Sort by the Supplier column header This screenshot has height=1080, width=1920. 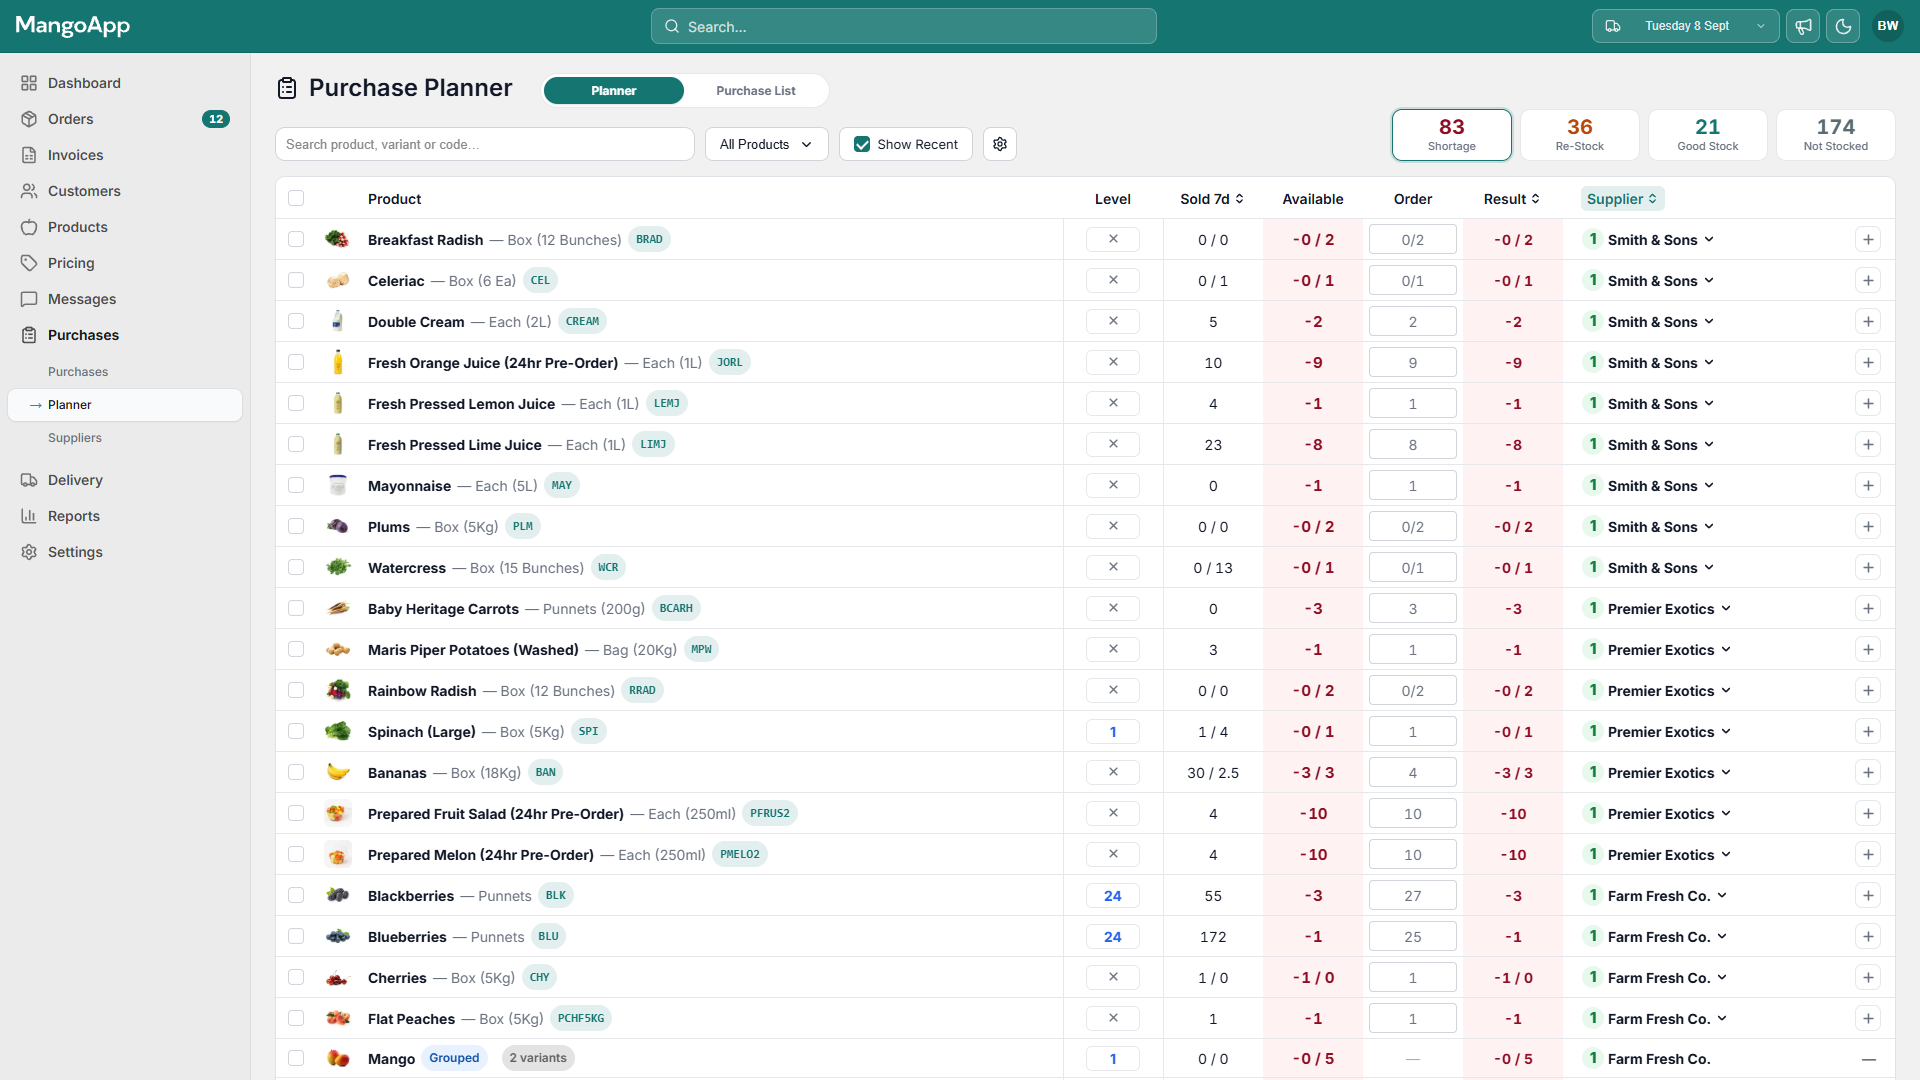(x=1622, y=199)
